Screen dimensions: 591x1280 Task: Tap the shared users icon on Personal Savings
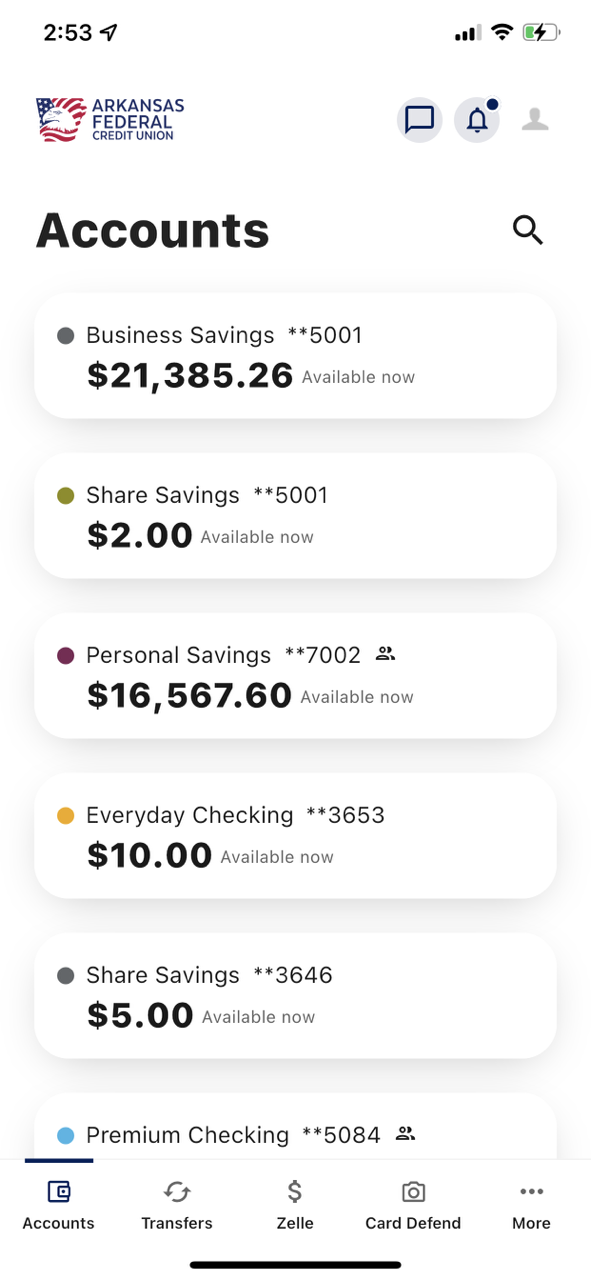click(385, 653)
